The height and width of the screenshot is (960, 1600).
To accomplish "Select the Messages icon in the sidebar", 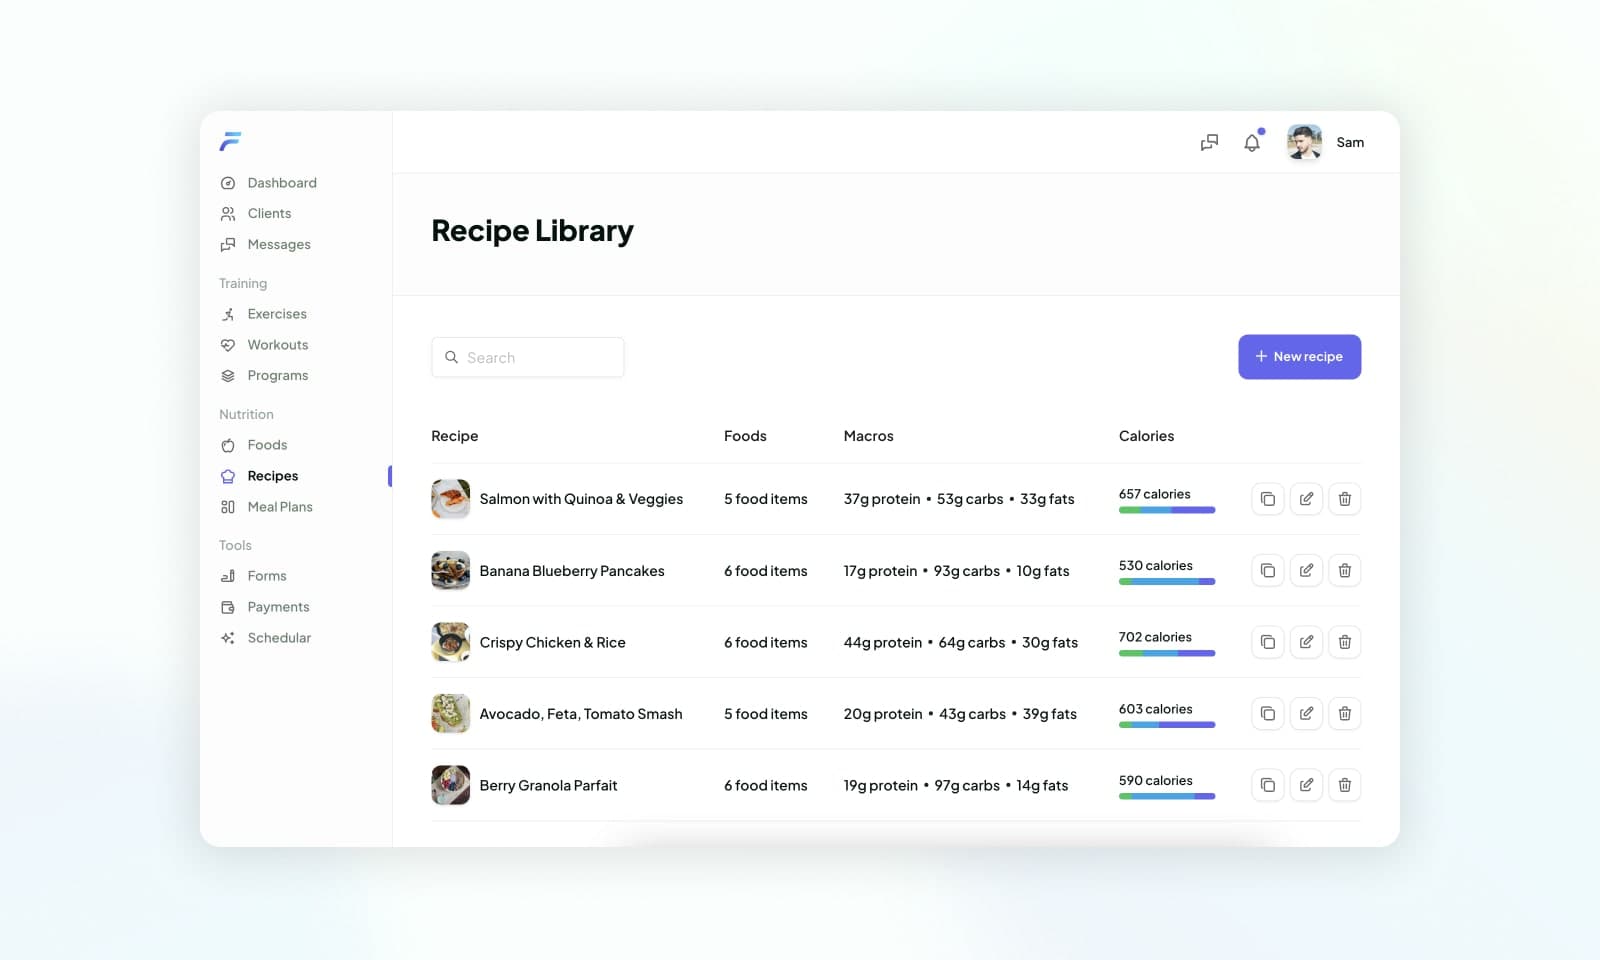I will tap(229, 244).
